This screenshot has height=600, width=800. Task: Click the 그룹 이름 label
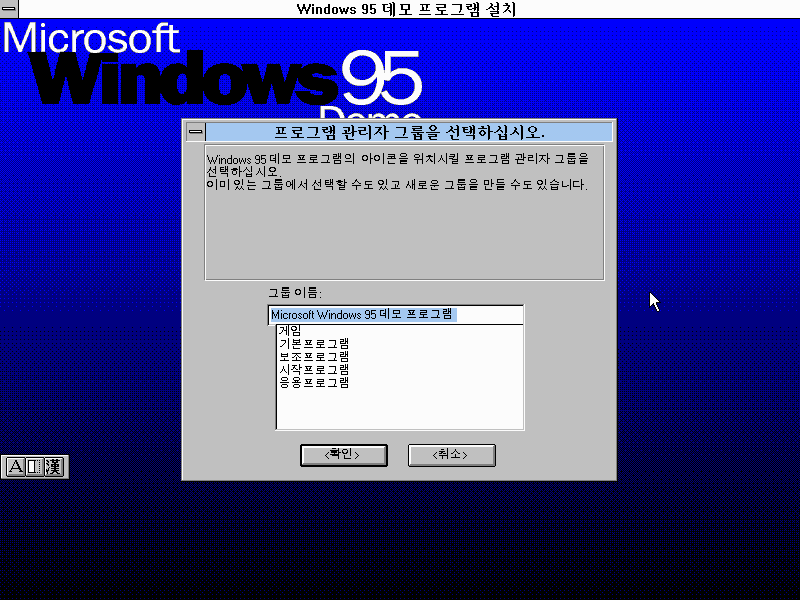tap(295, 292)
